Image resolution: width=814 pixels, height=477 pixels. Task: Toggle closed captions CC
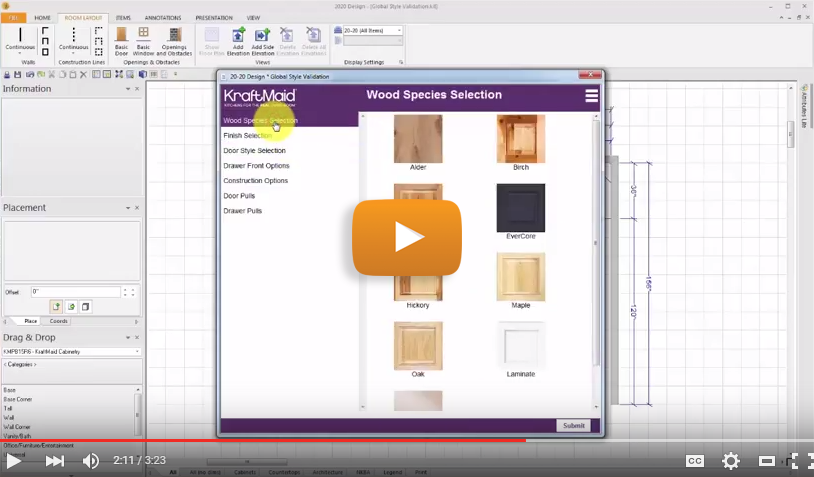coord(695,460)
